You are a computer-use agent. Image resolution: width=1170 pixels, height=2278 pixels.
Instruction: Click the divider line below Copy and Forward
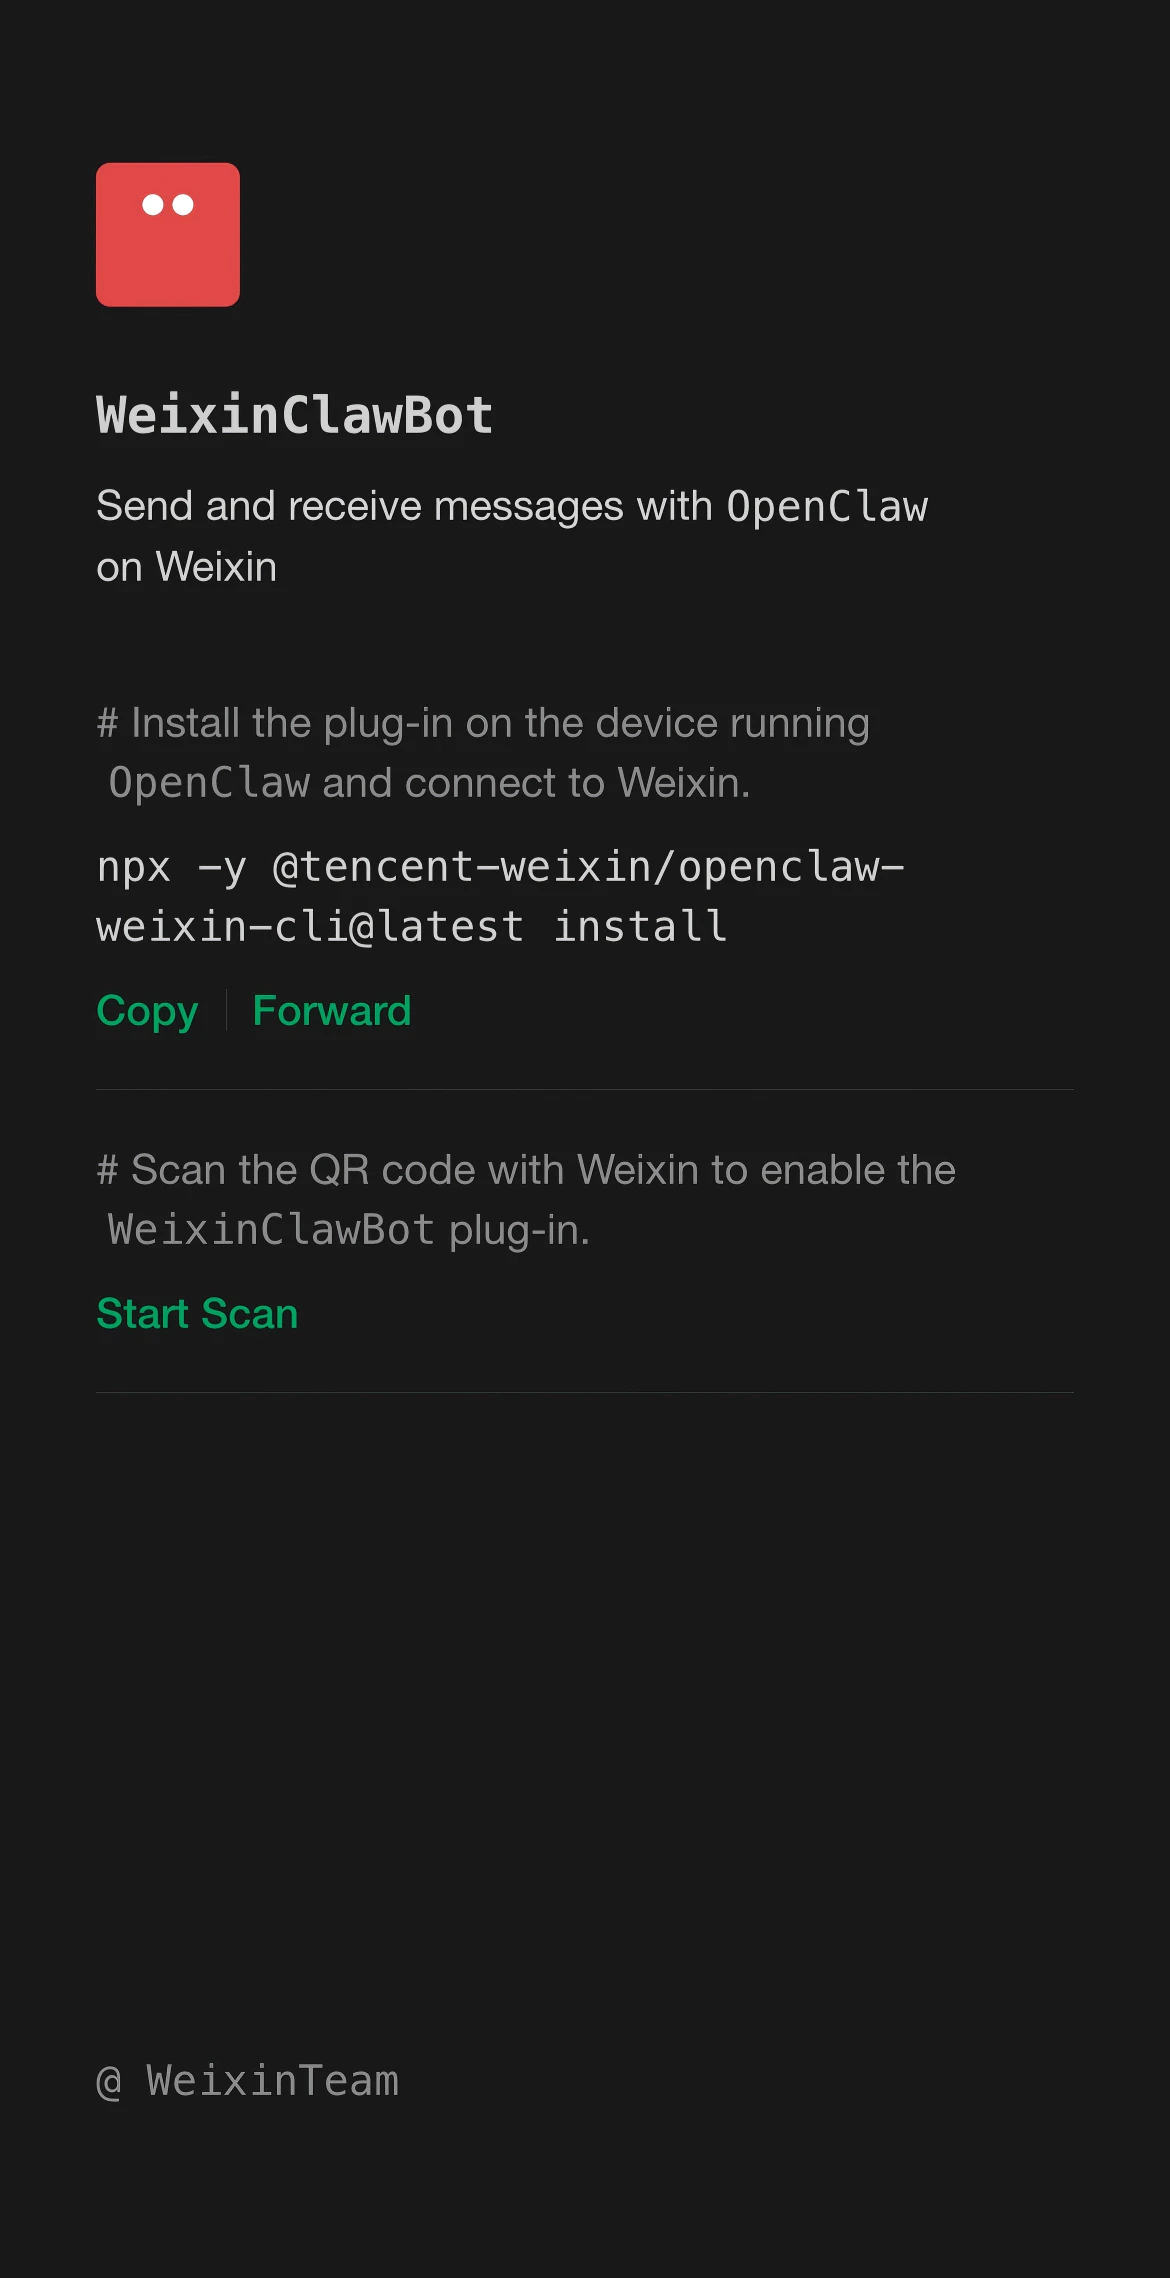[585, 1090]
